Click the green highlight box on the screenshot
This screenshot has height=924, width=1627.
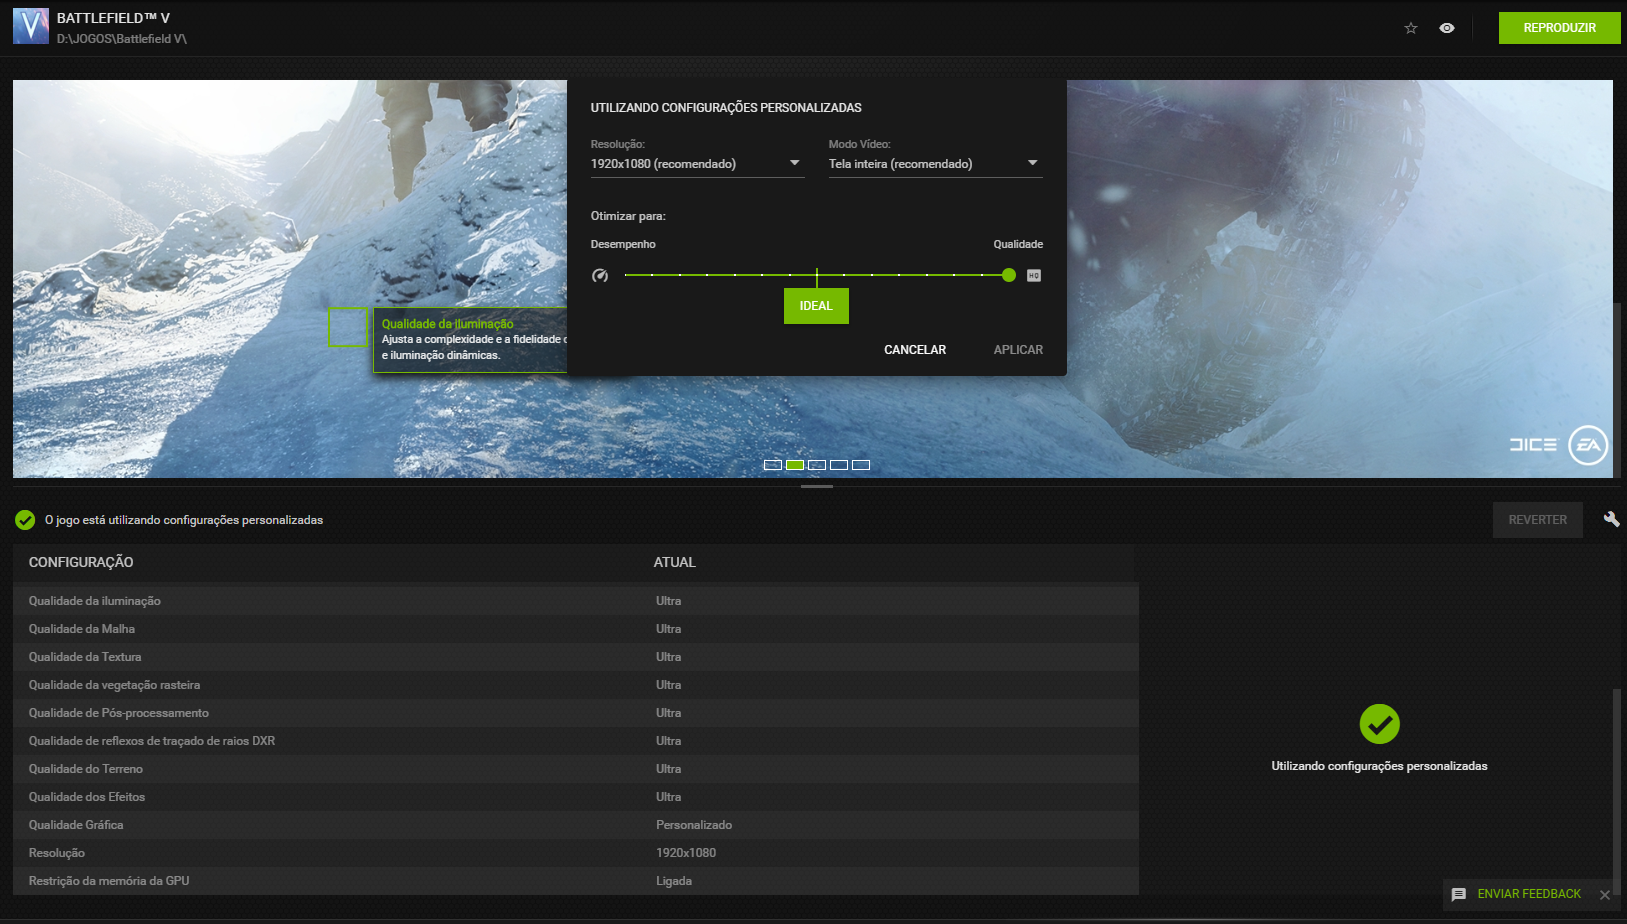pos(348,327)
